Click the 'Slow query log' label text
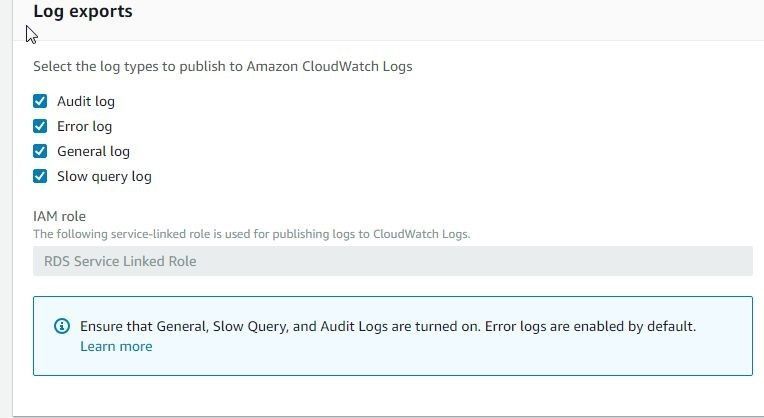The width and height of the screenshot is (764, 418). (104, 176)
